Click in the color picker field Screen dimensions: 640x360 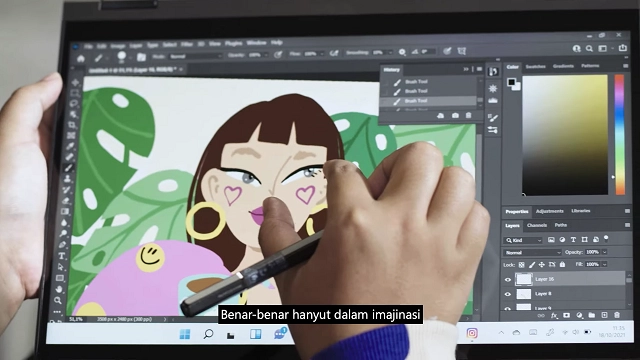coord(565,135)
